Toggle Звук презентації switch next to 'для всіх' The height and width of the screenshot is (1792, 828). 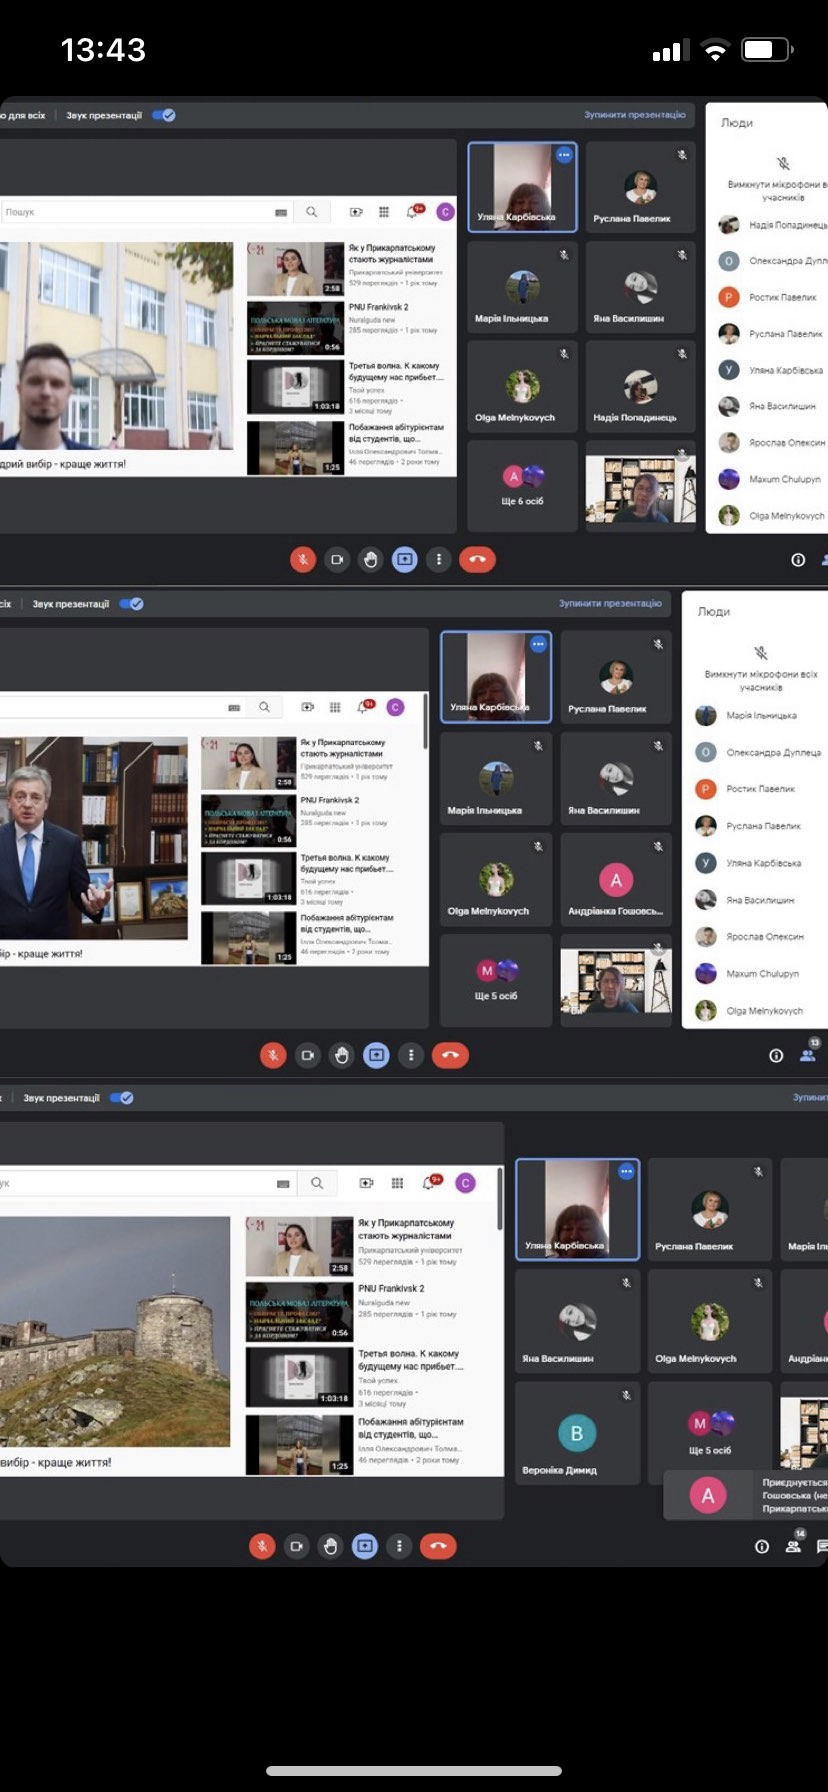pos(164,115)
